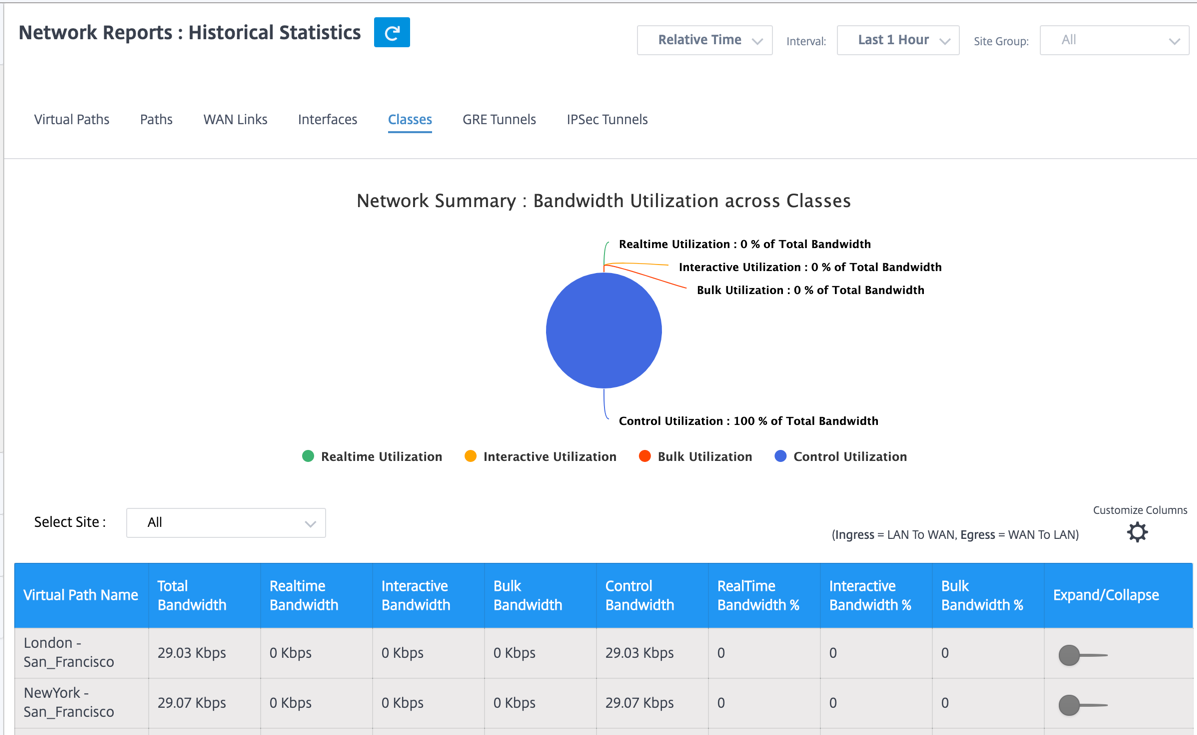Click the Control Bandwidth column header

point(652,595)
